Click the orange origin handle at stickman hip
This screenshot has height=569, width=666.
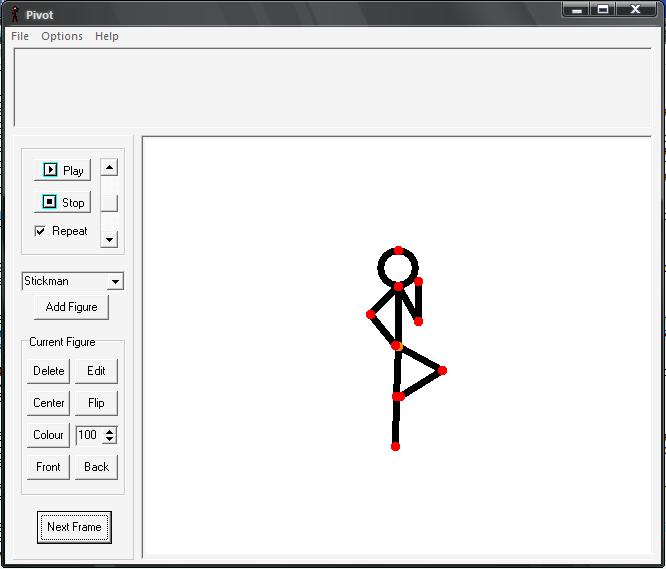(x=399, y=347)
